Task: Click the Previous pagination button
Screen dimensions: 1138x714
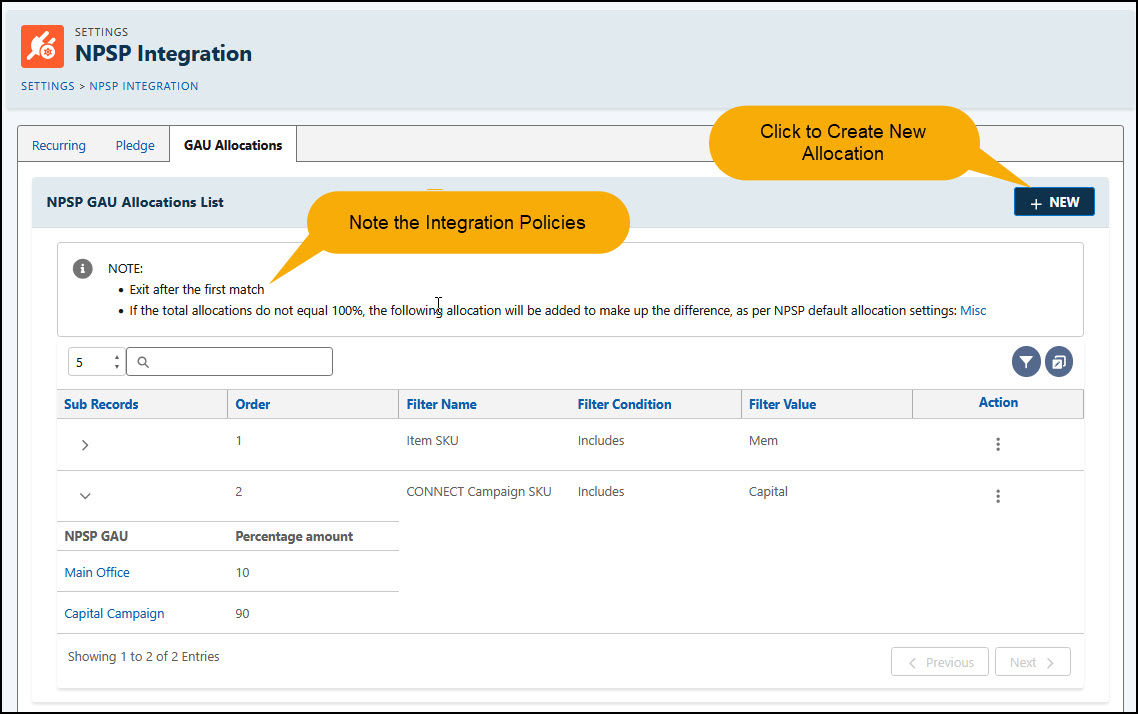Action: click(x=940, y=662)
